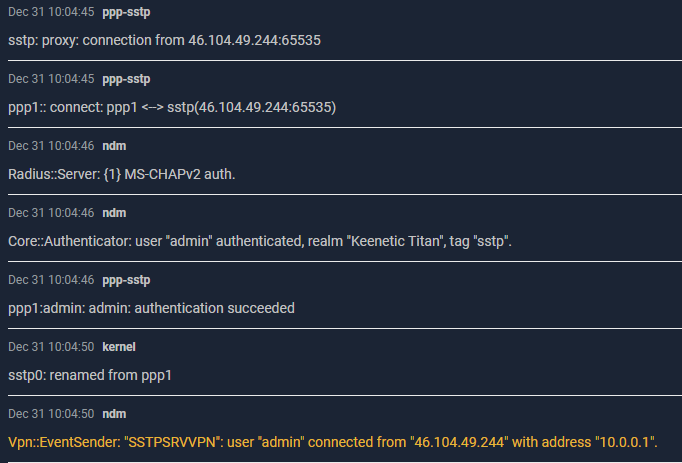This screenshot has height=463, width=682.
Task: Click the ndm label above Vpn::EventSender
Action: [x=114, y=414]
